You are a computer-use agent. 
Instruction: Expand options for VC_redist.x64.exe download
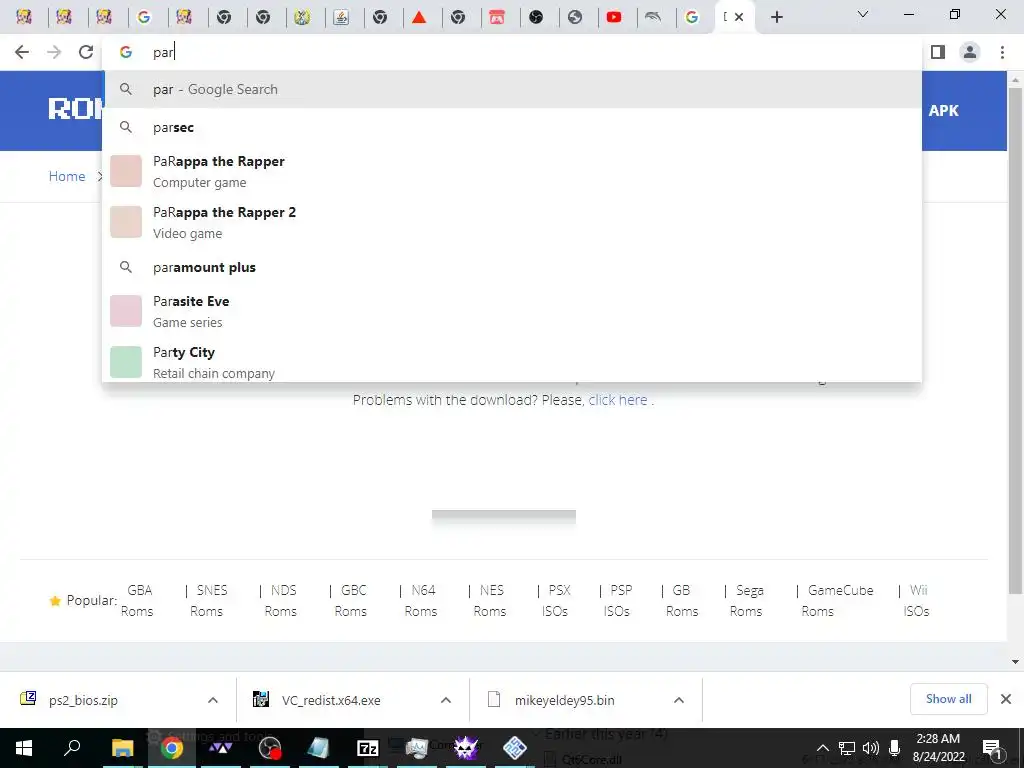coord(446,700)
